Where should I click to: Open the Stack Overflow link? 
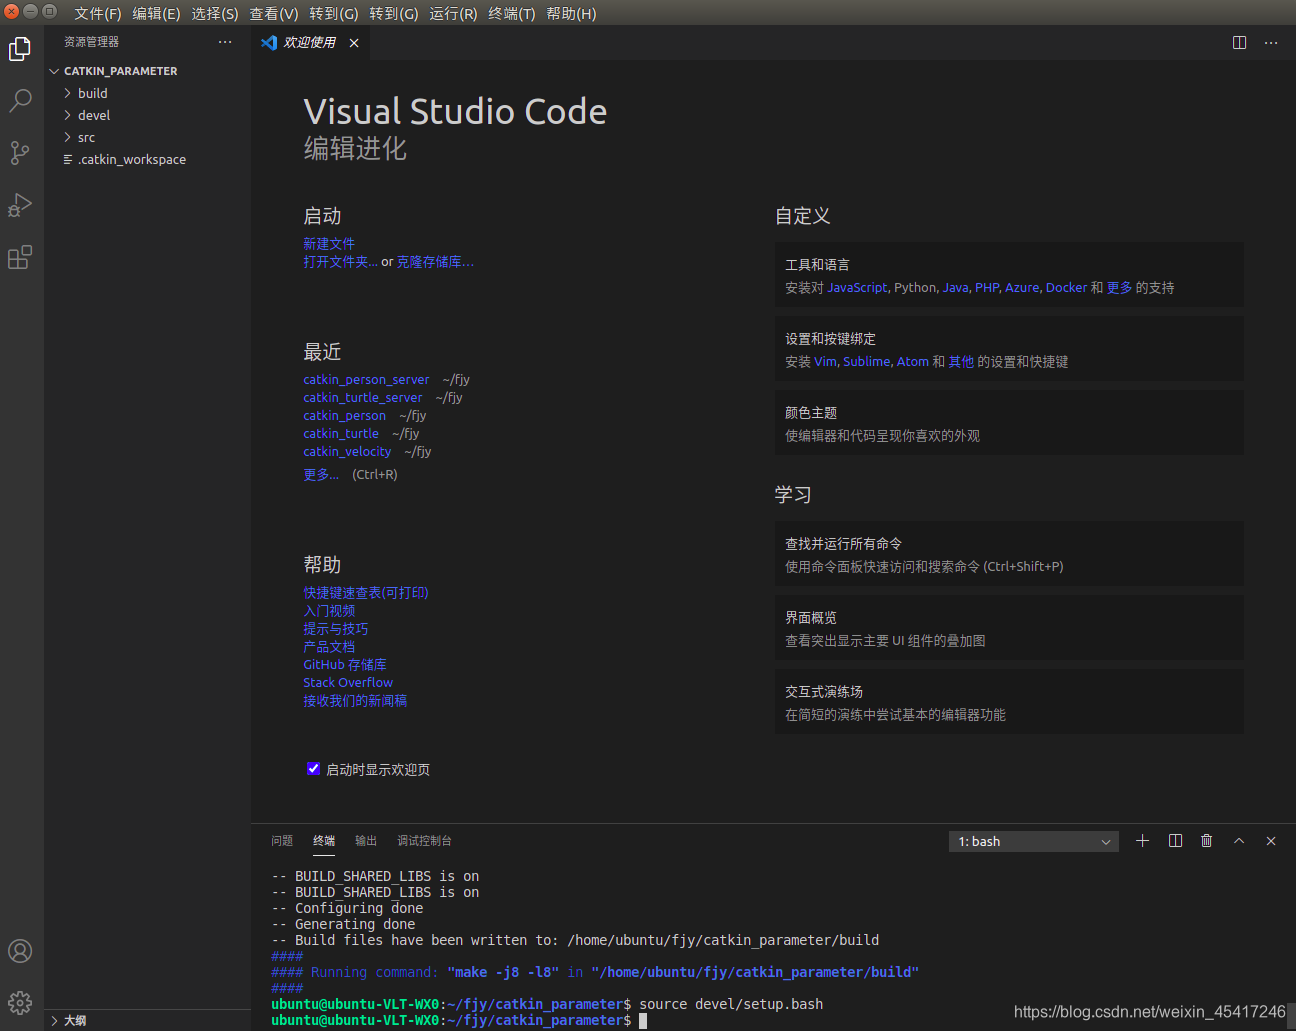click(348, 683)
